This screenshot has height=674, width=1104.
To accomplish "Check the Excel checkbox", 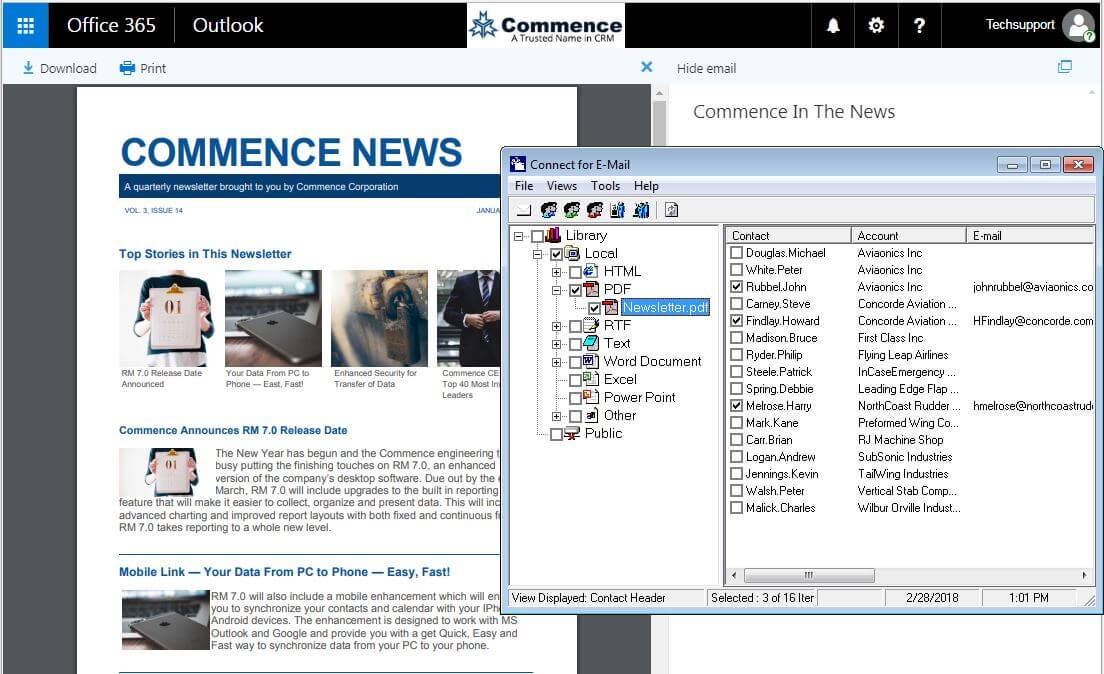I will pos(575,380).
